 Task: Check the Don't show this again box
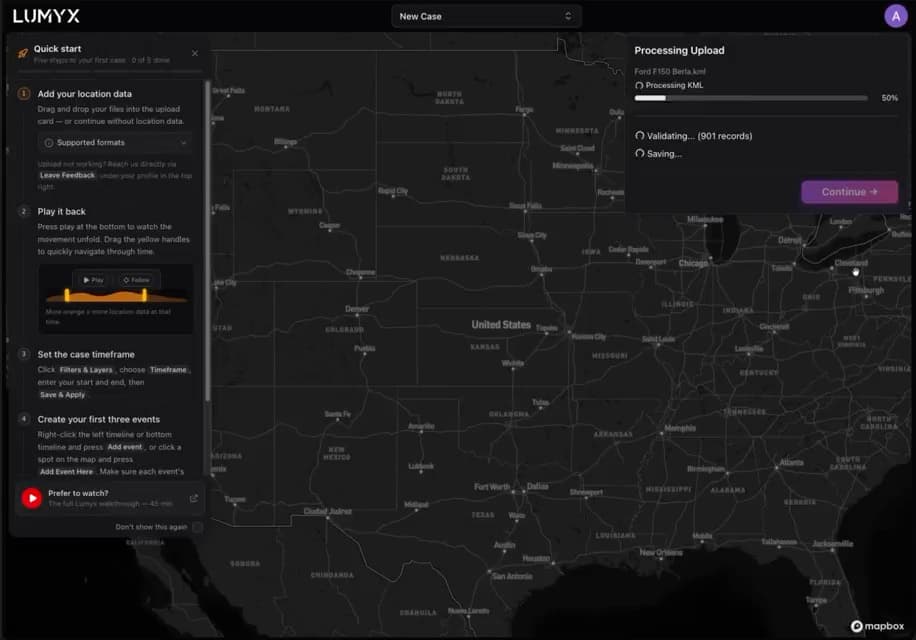pyautogui.click(x=197, y=527)
